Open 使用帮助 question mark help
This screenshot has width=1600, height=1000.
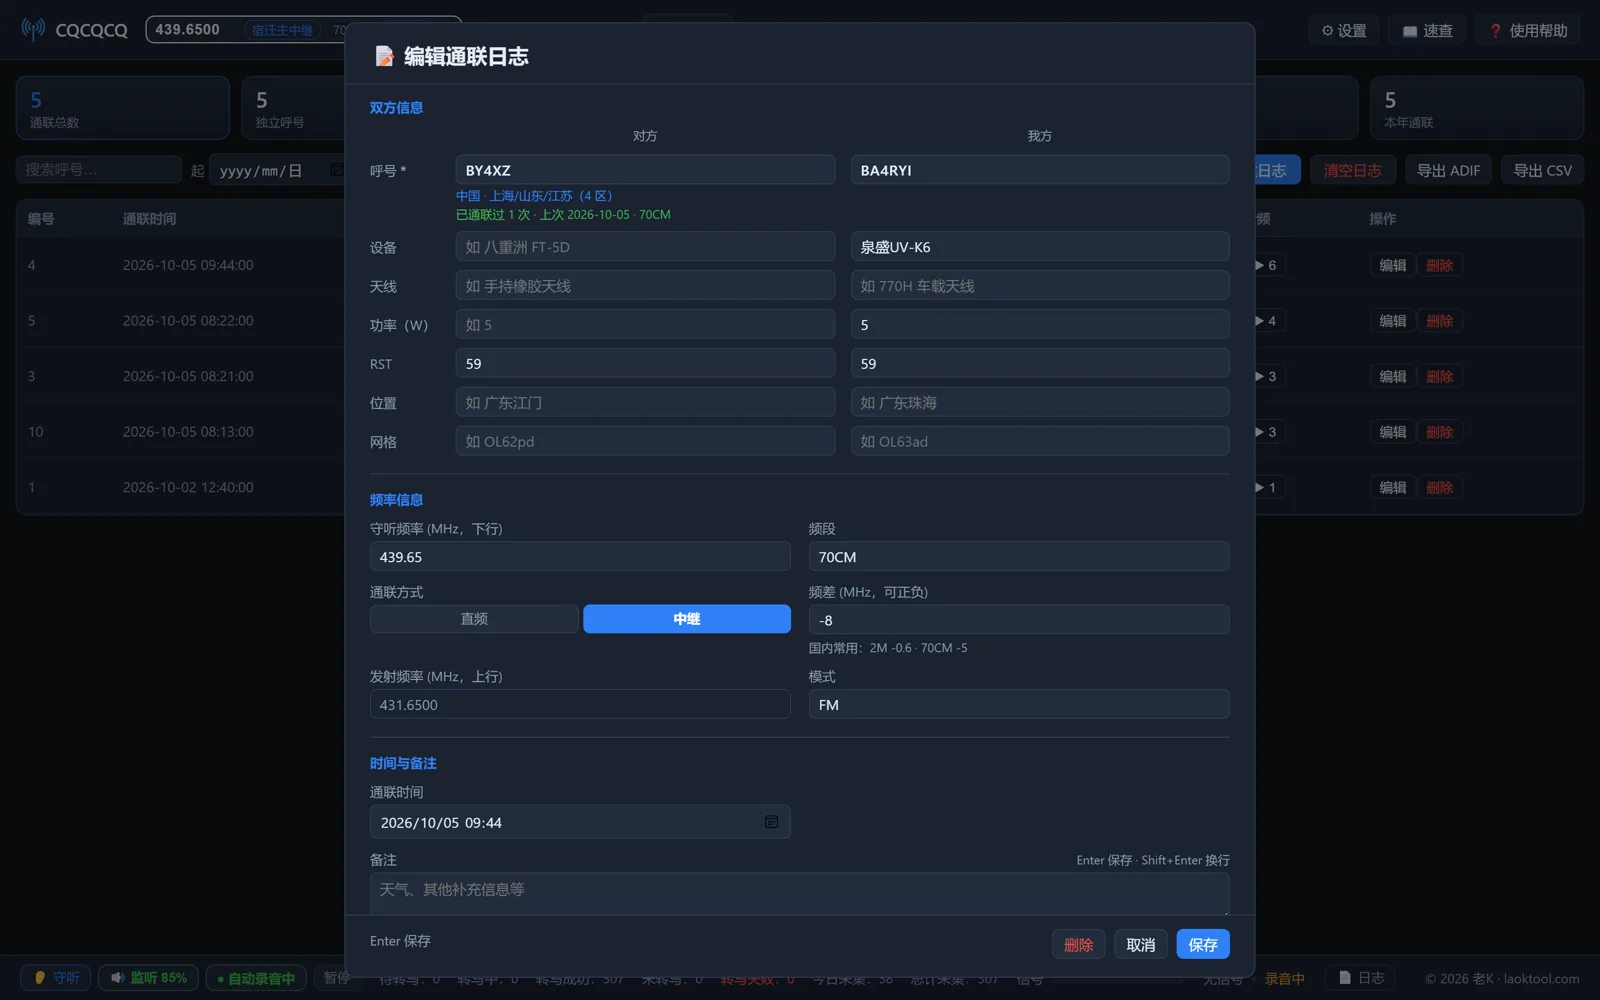tap(1528, 31)
